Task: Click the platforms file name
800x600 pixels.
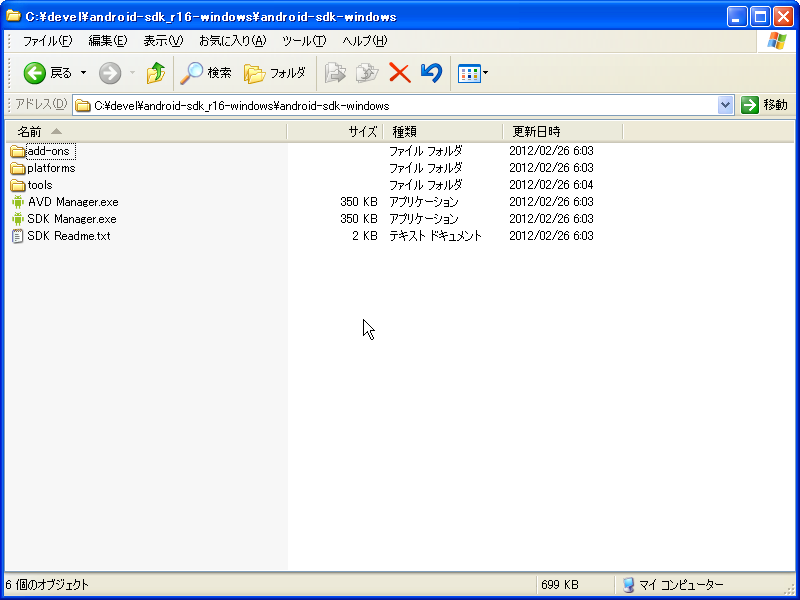Action: coord(51,168)
